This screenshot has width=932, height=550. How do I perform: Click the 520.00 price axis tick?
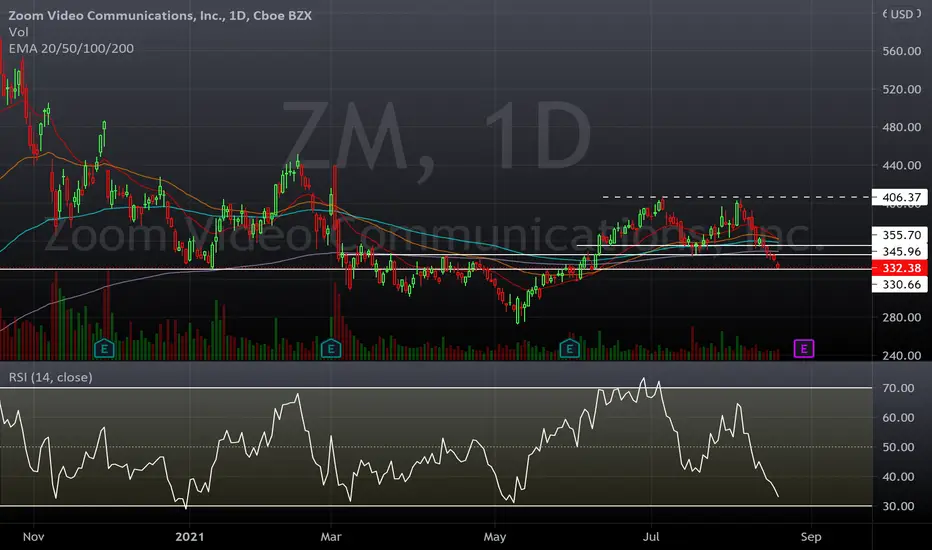coord(902,89)
